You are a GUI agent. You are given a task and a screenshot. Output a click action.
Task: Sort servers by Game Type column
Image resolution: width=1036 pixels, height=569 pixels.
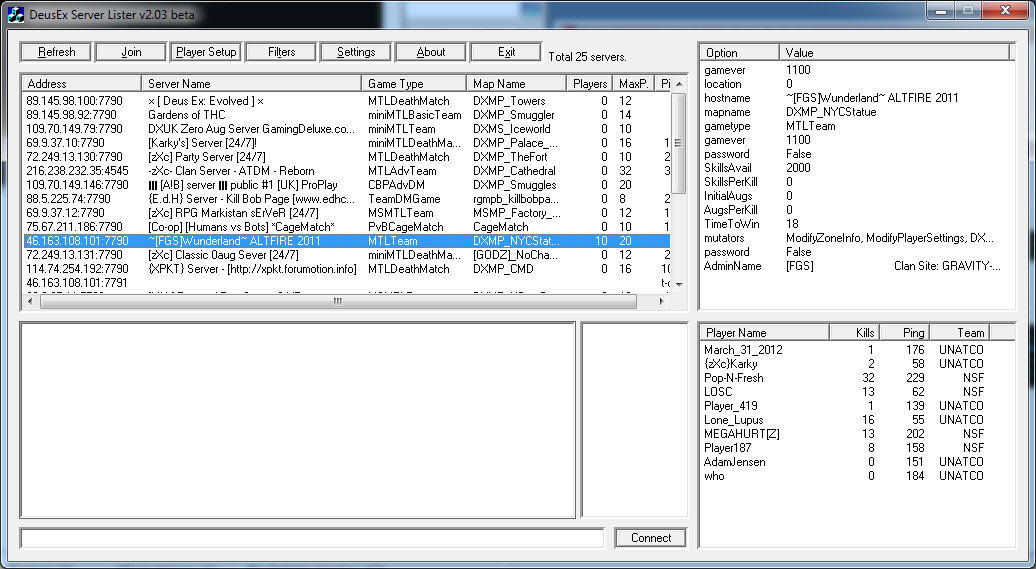[413, 84]
